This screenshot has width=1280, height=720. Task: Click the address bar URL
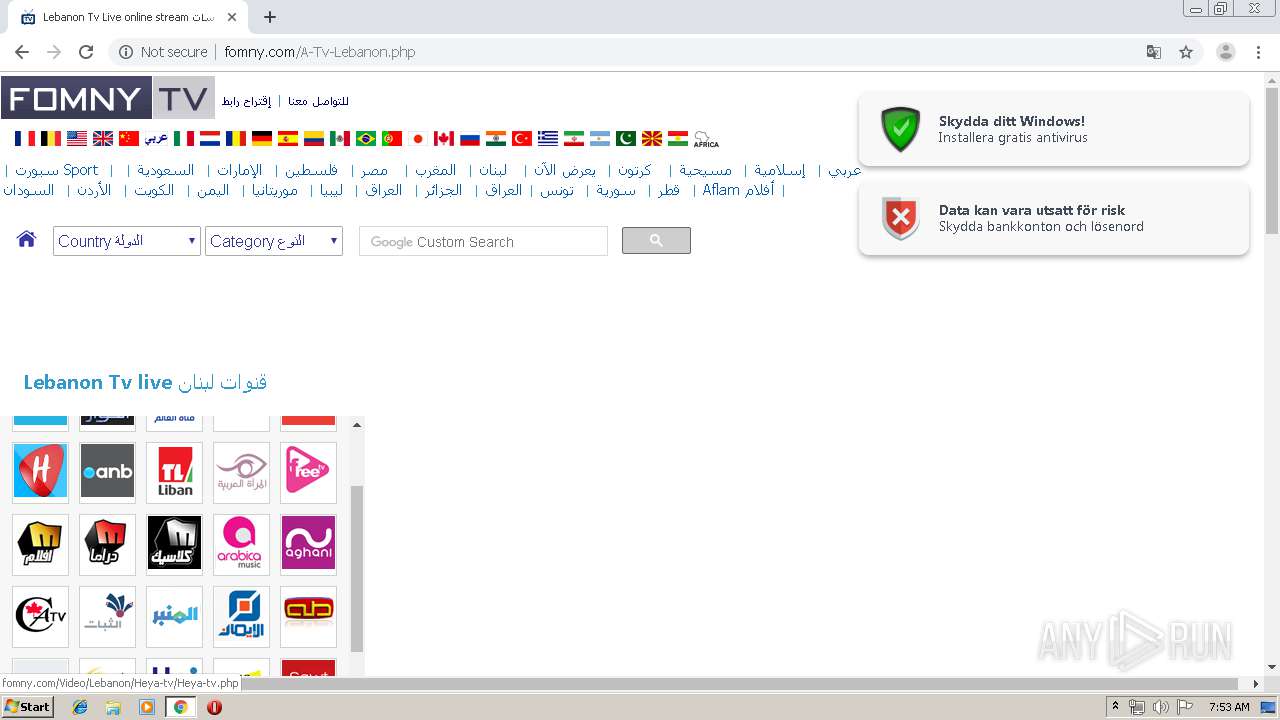320,52
